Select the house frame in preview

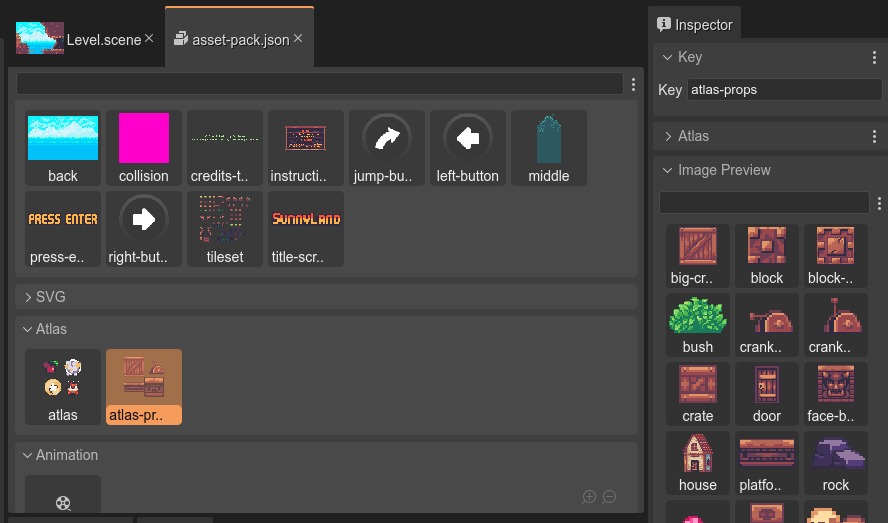(x=698, y=464)
